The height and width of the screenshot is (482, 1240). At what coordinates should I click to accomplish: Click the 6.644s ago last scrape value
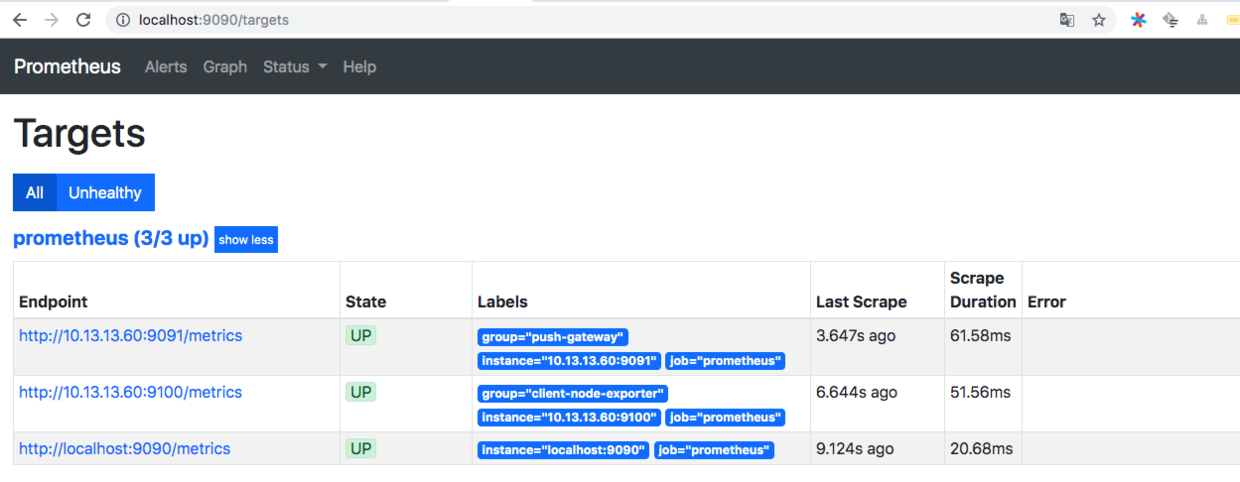(855, 392)
